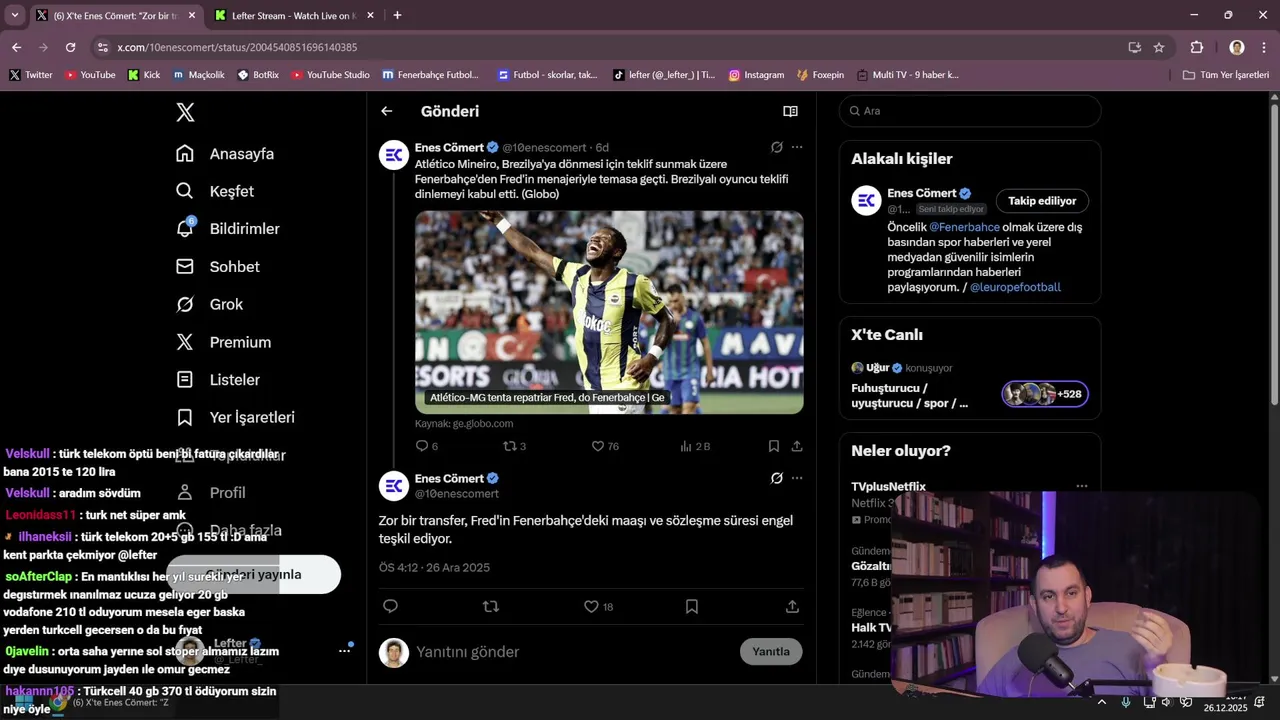Click Yanıtla button
1280x720 pixels.
tap(771, 652)
